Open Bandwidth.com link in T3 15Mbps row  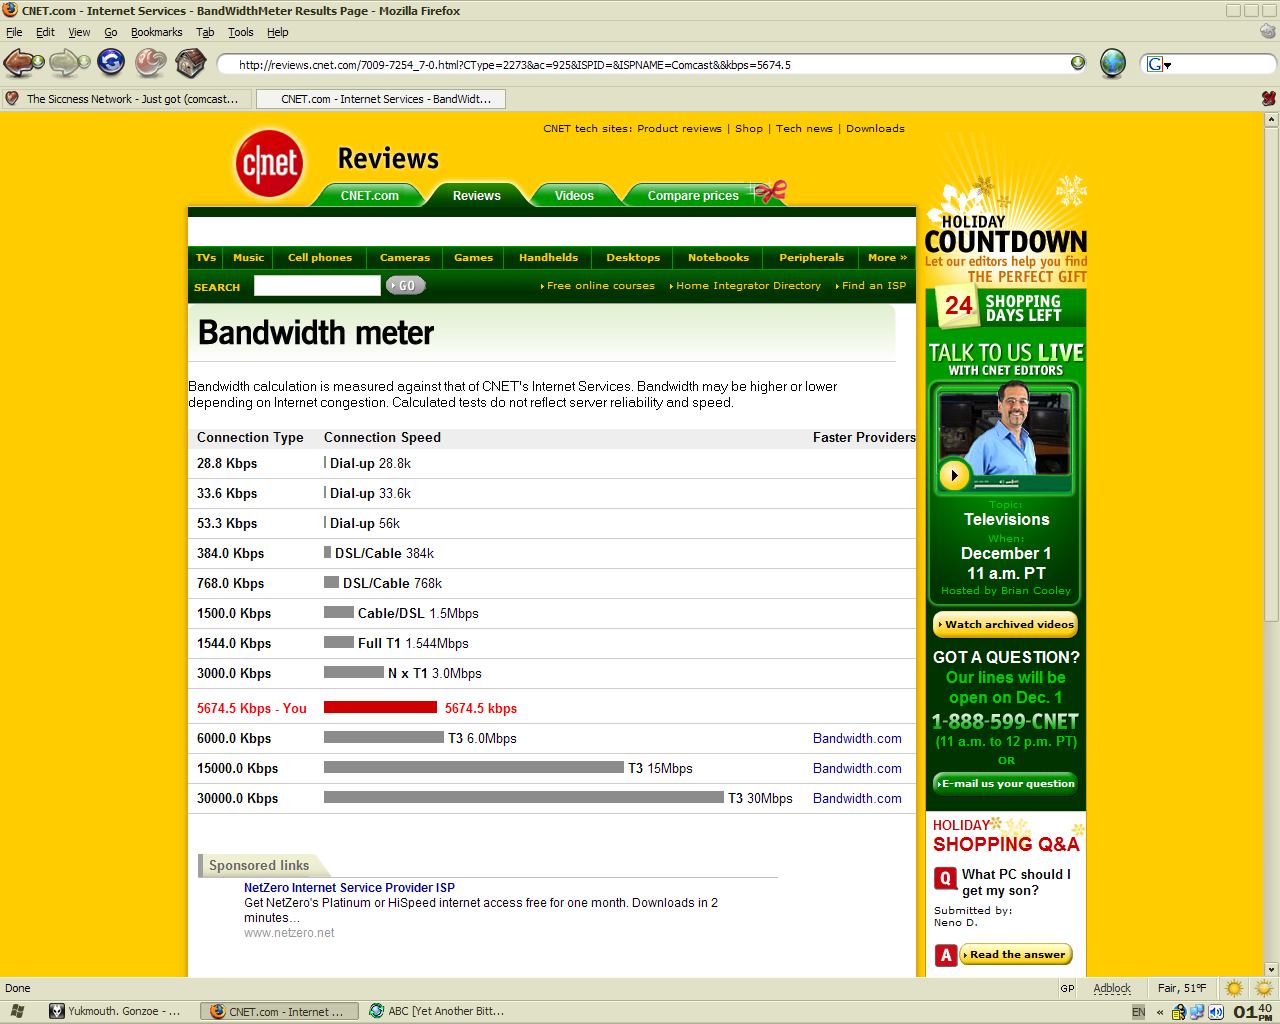[x=857, y=769]
